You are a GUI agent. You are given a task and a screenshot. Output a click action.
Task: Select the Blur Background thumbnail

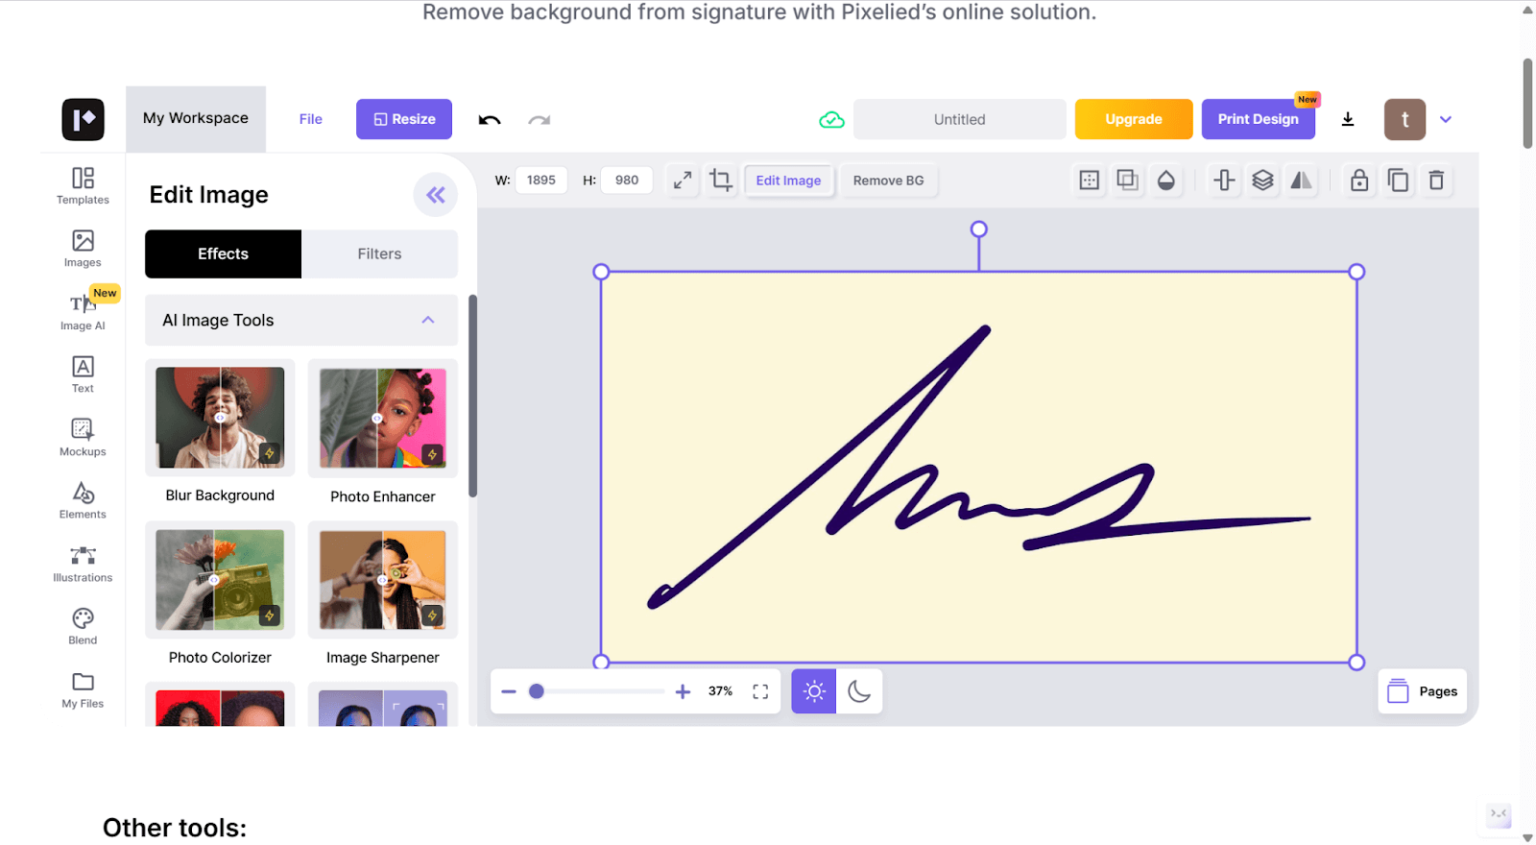point(220,418)
